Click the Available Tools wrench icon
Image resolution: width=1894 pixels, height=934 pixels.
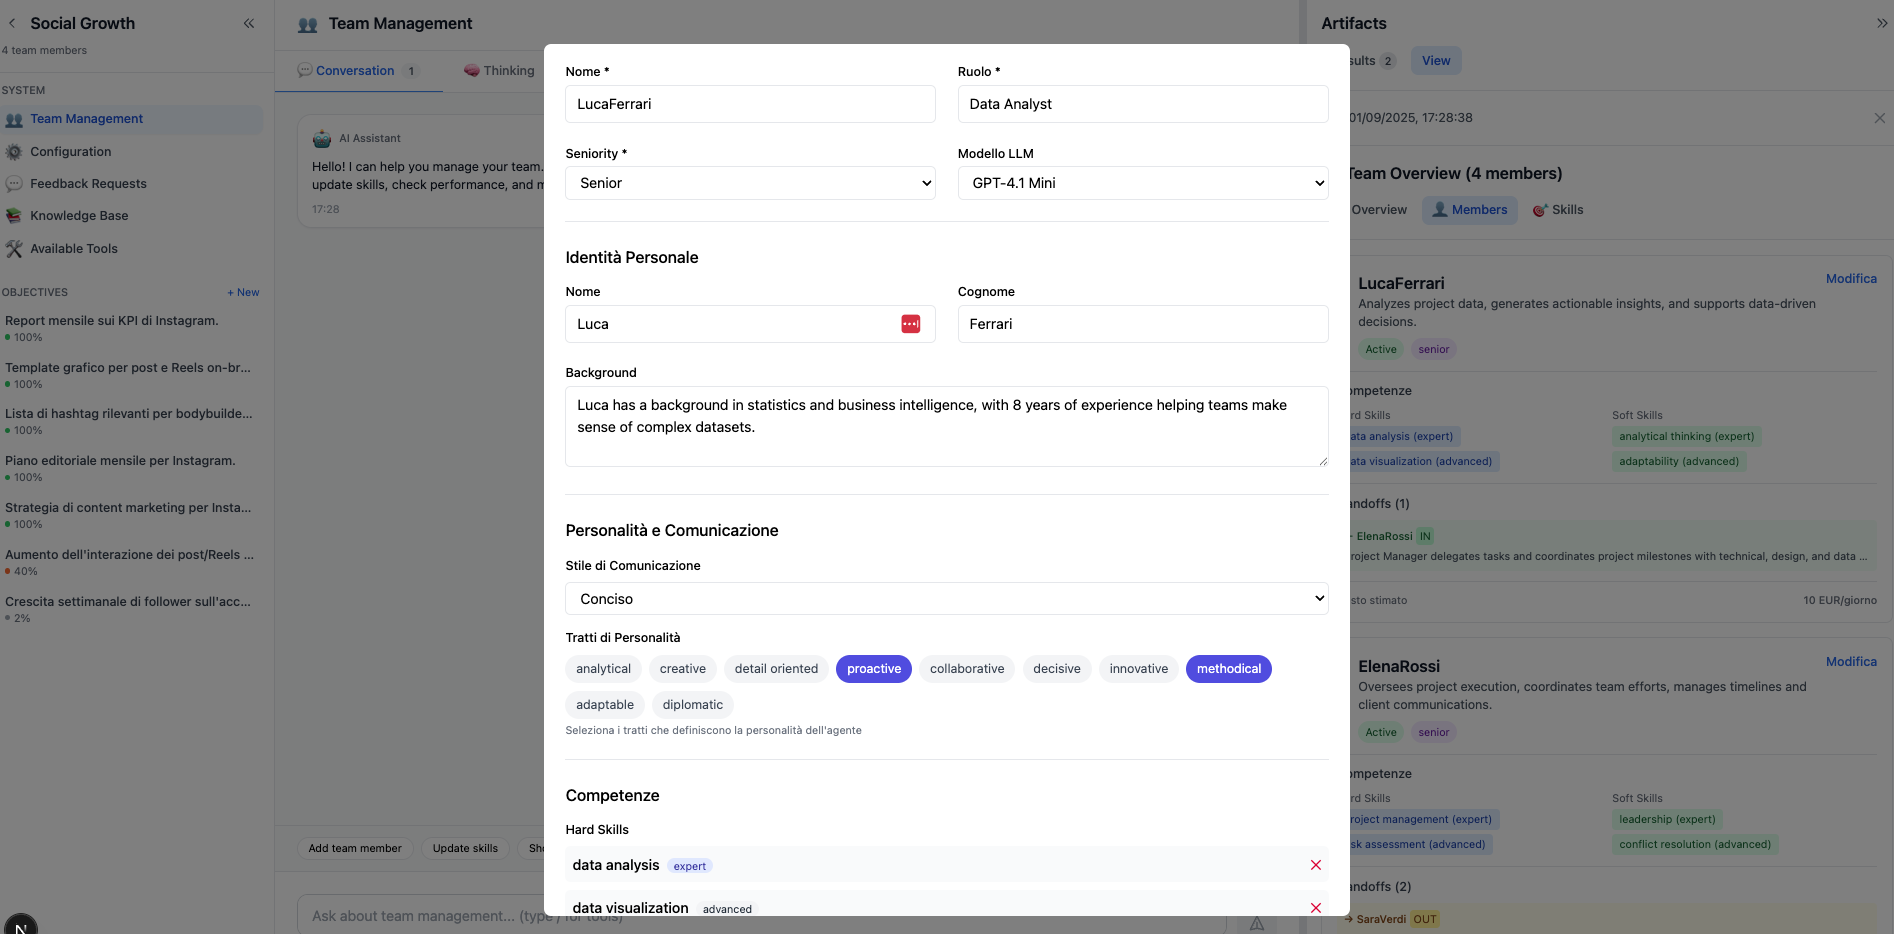click(14, 249)
